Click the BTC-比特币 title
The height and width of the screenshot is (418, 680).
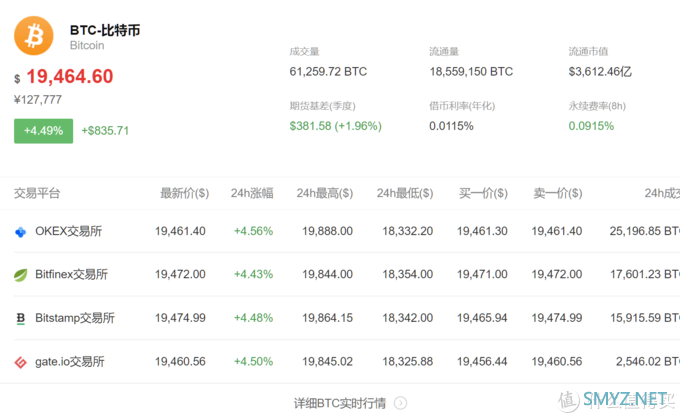point(105,30)
